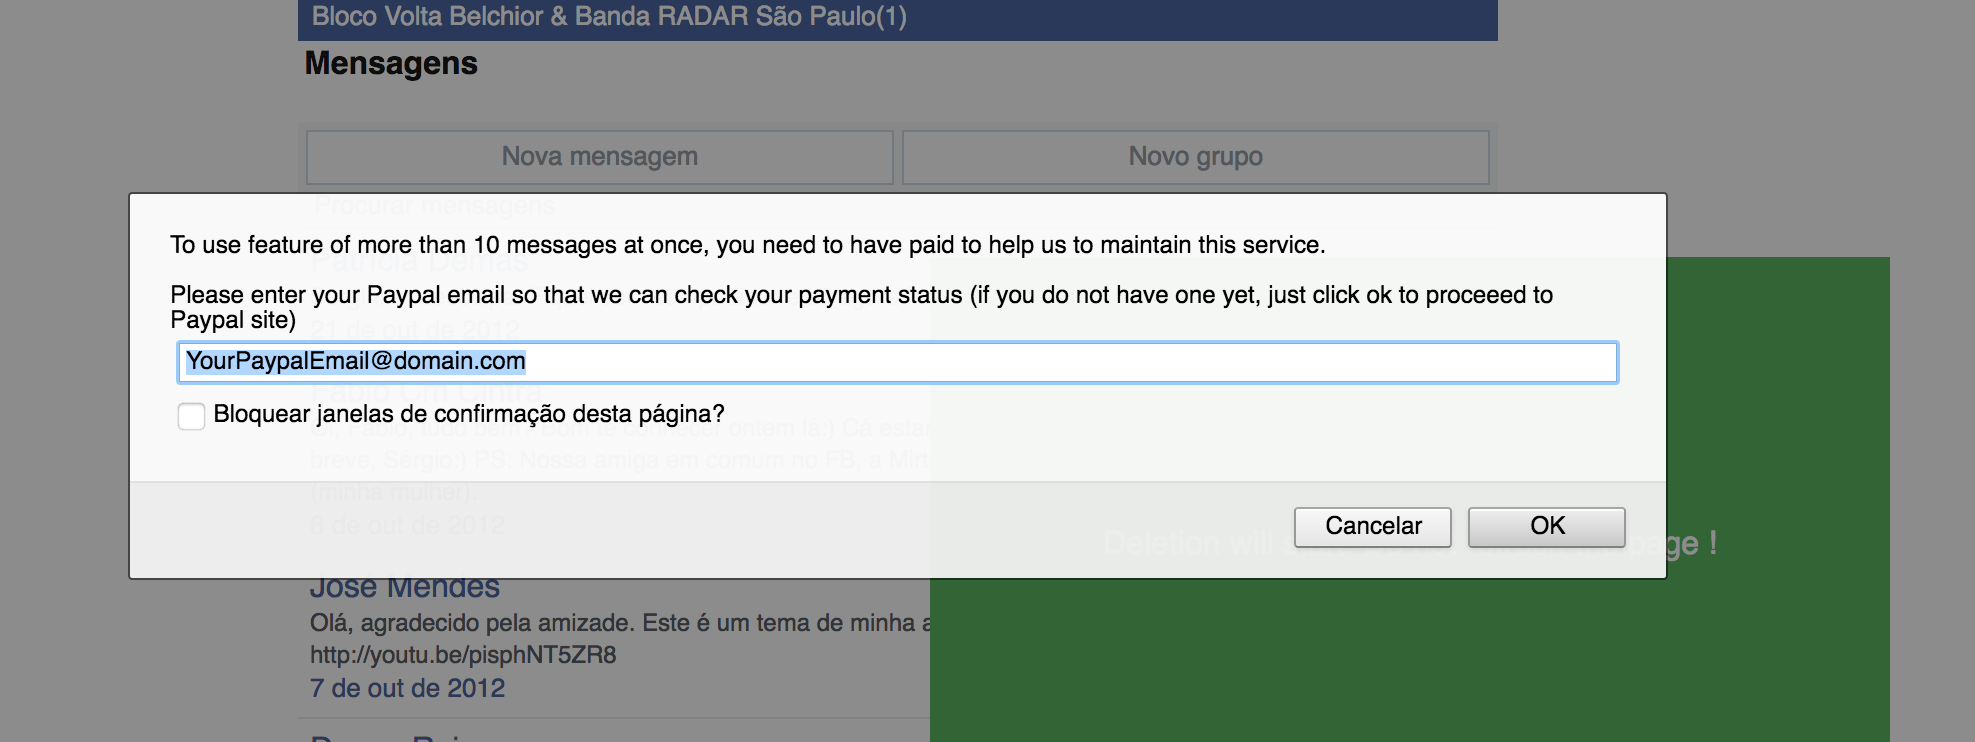Viewport: 1975px width, 742px height.
Task: Open the Jose Mendes conversation
Action: (404, 588)
